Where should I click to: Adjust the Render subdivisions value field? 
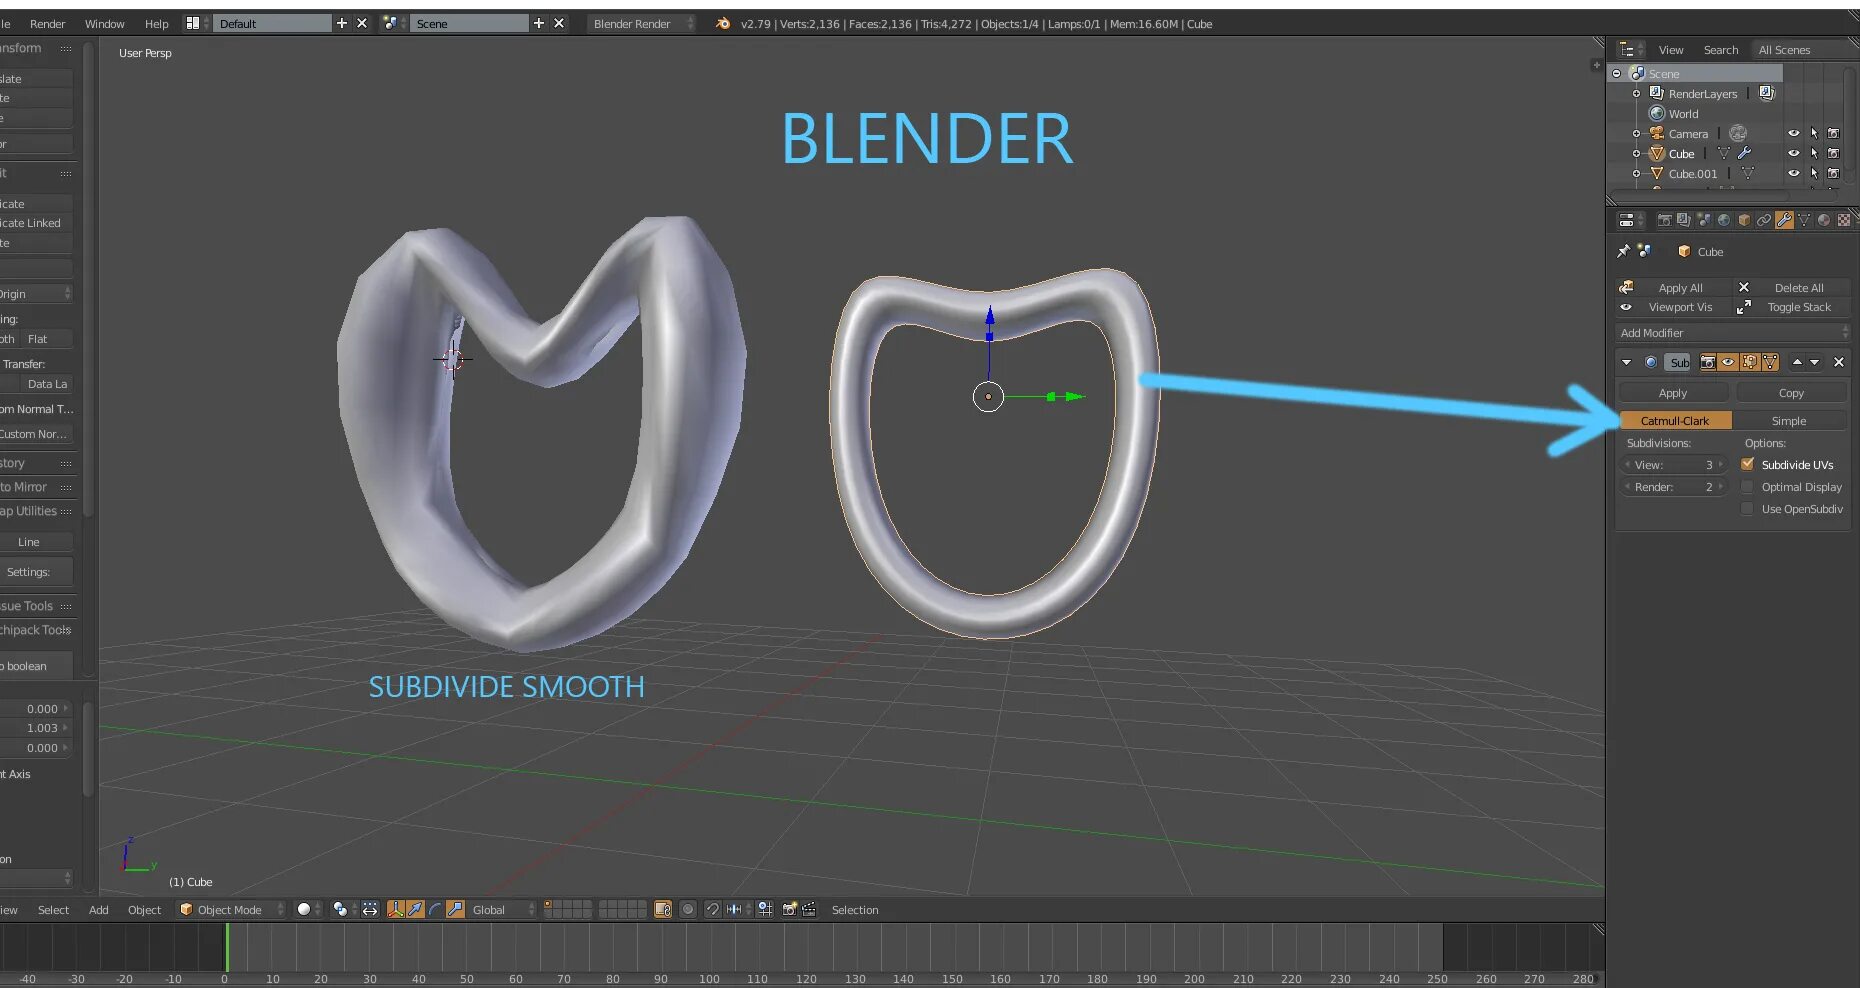(1673, 487)
